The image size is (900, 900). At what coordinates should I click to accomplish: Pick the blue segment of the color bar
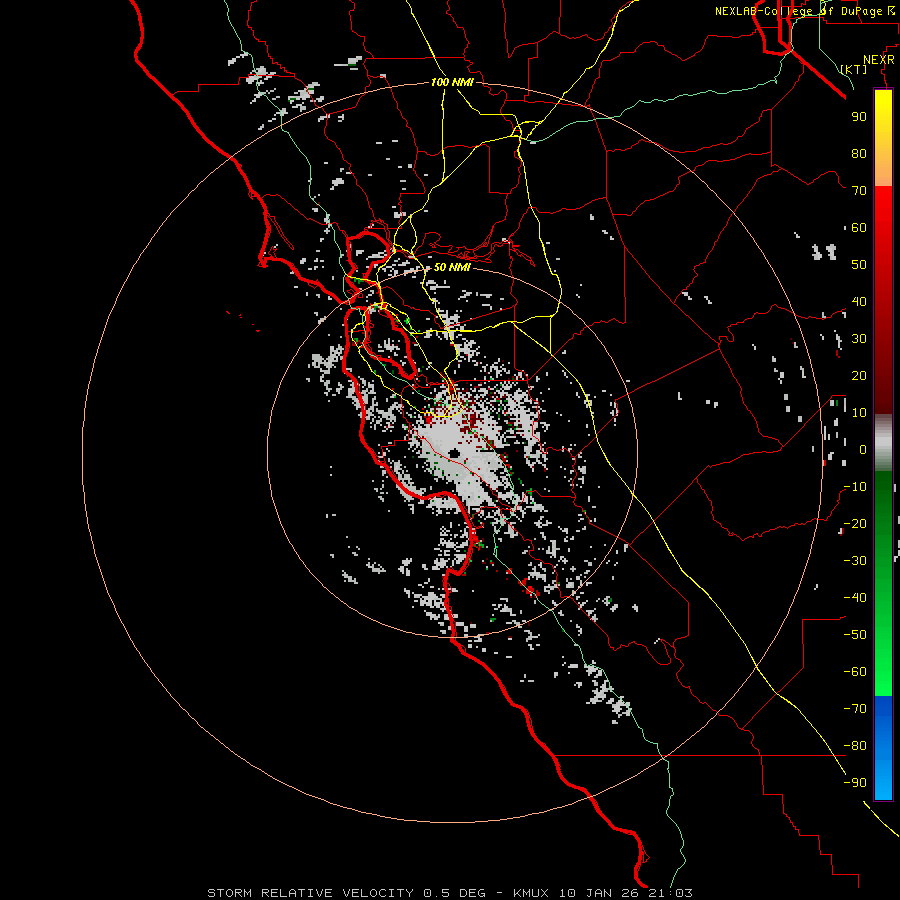[883, 747]
